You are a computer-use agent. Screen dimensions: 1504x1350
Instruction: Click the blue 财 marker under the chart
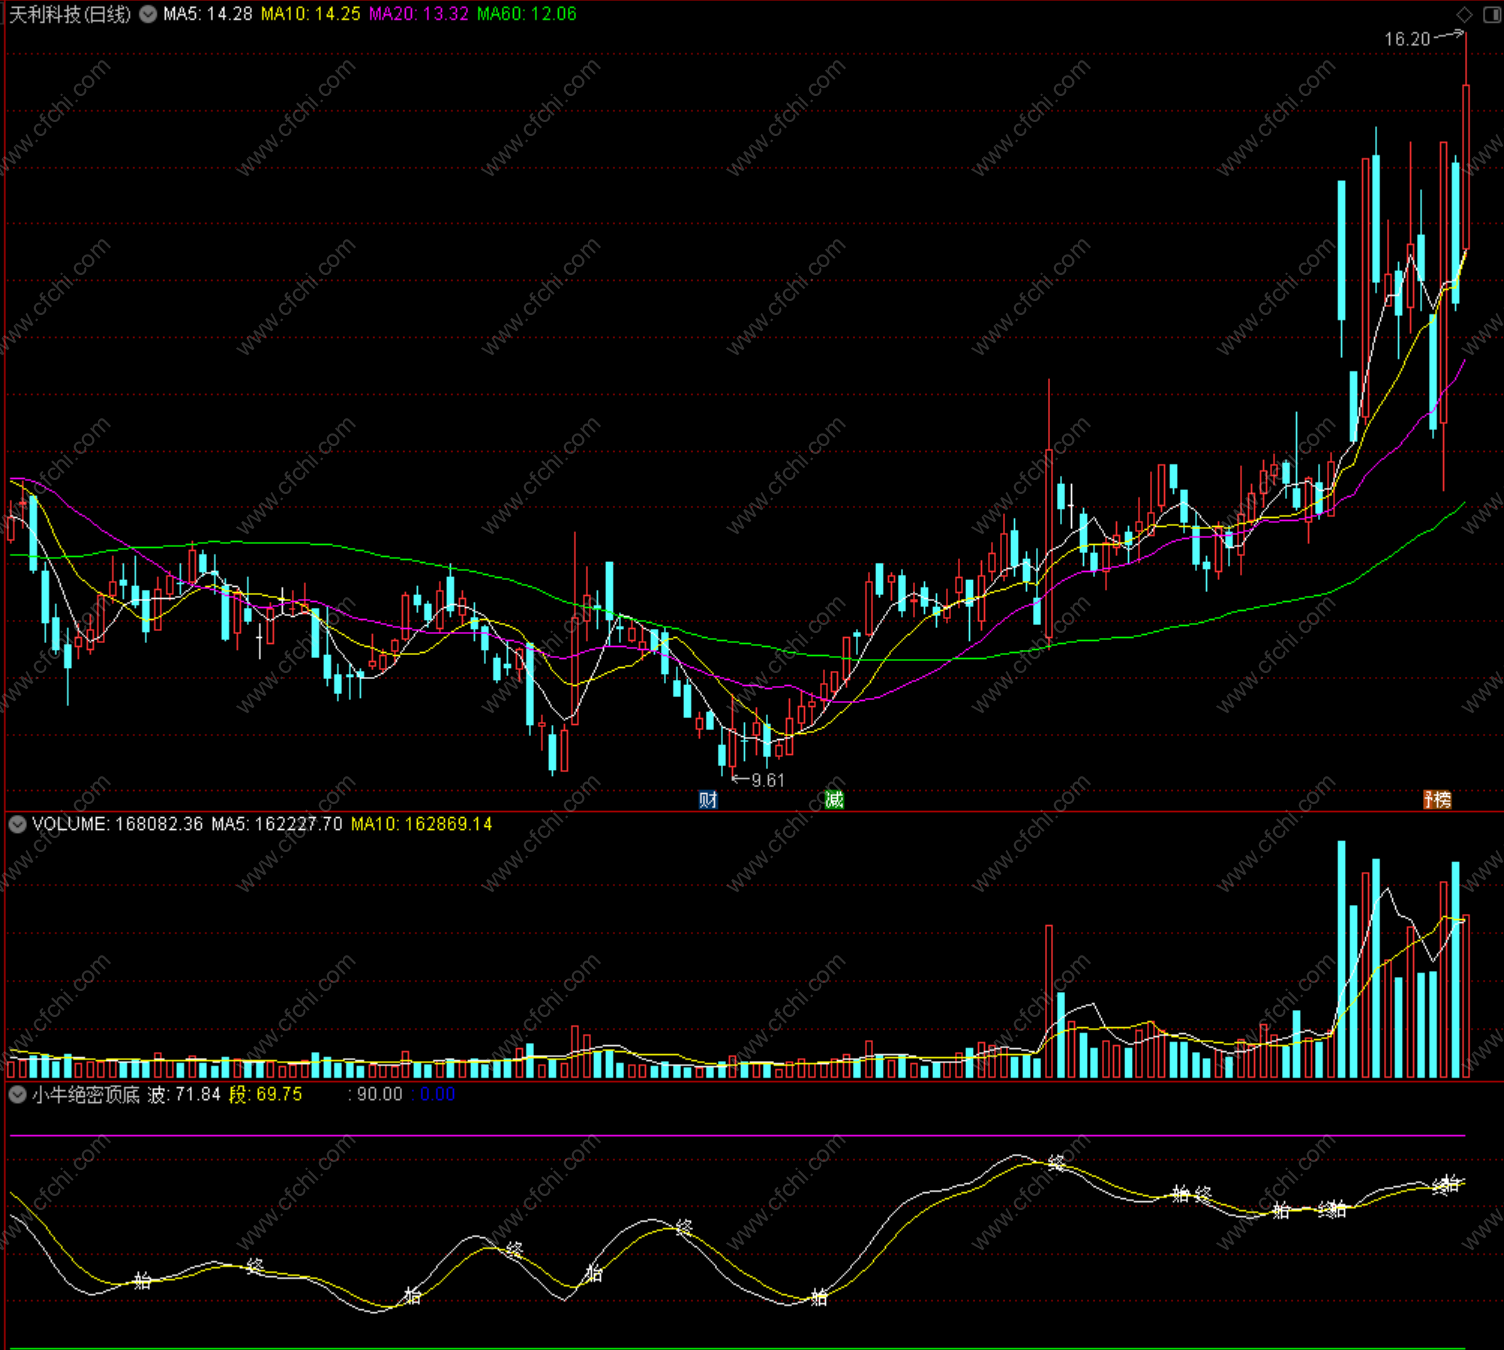pos(708,799)
